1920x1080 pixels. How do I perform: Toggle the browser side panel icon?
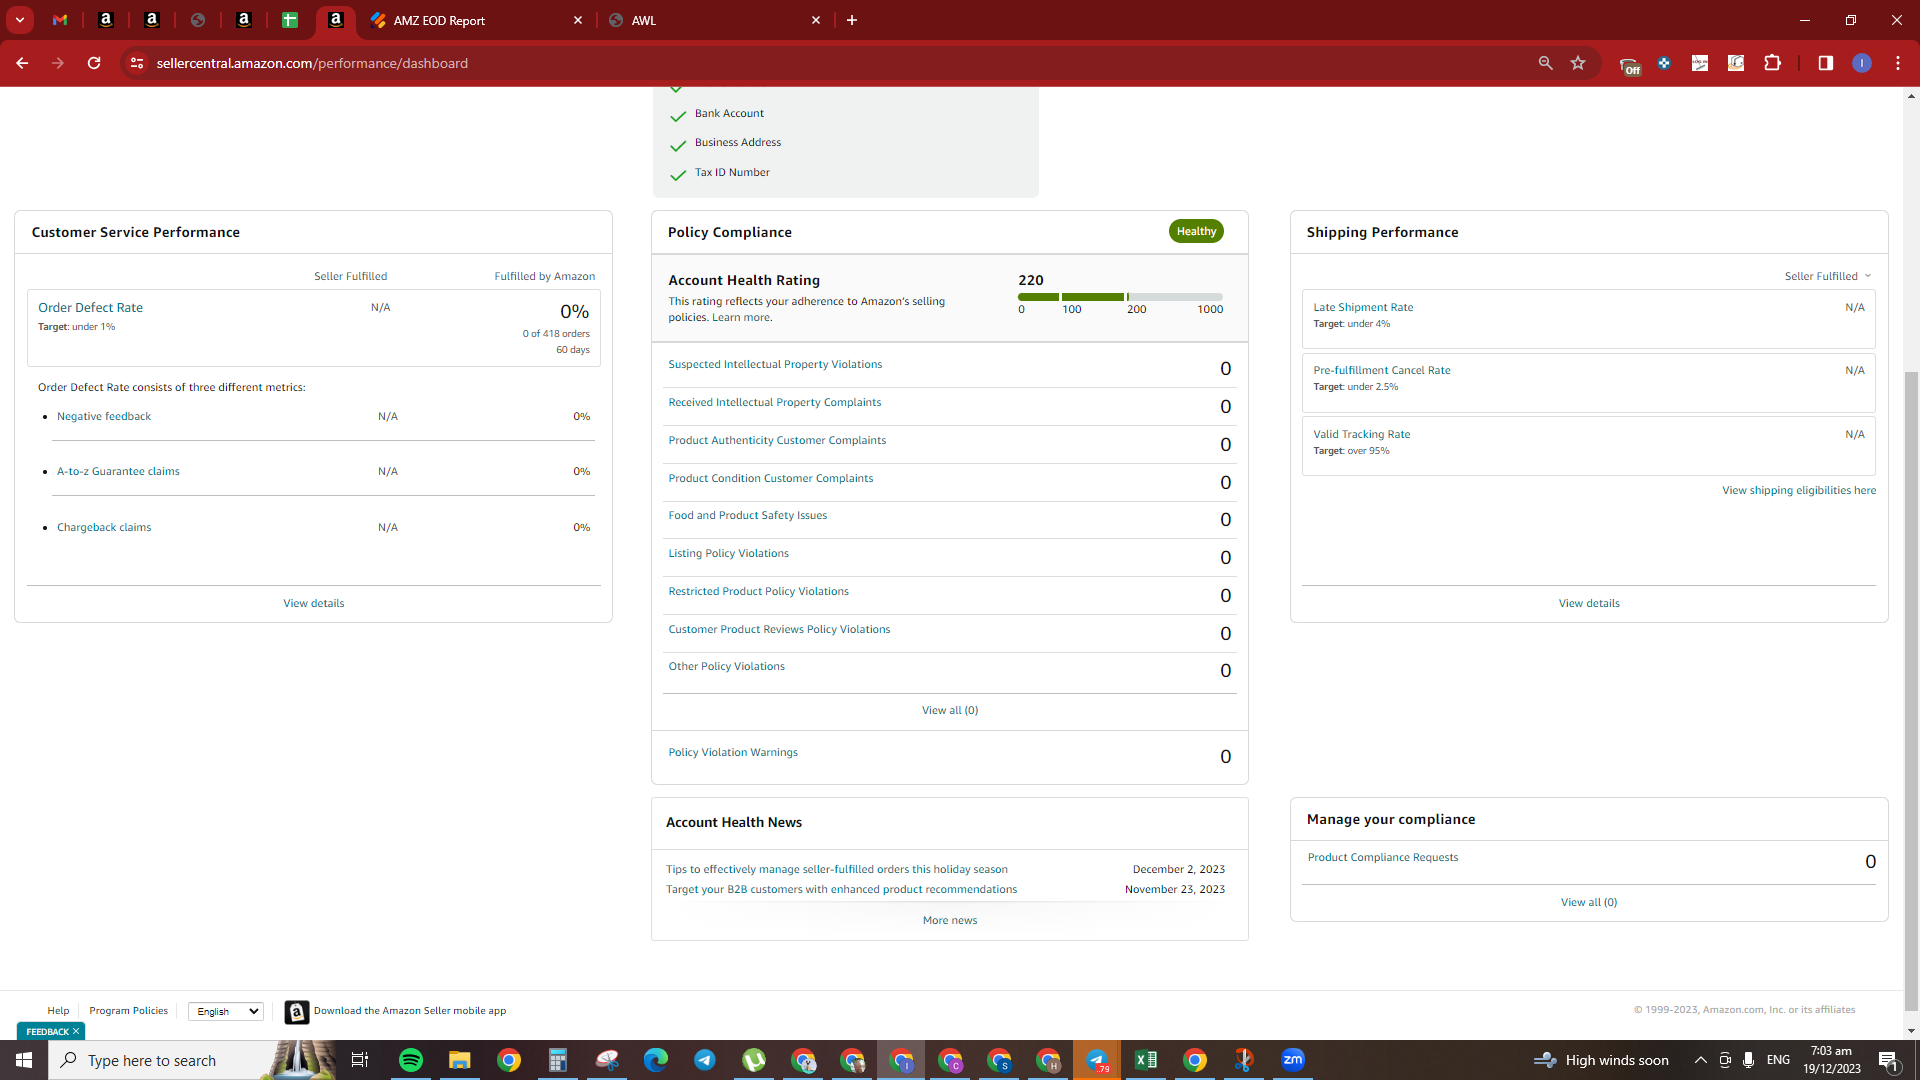pos(1826,63)
